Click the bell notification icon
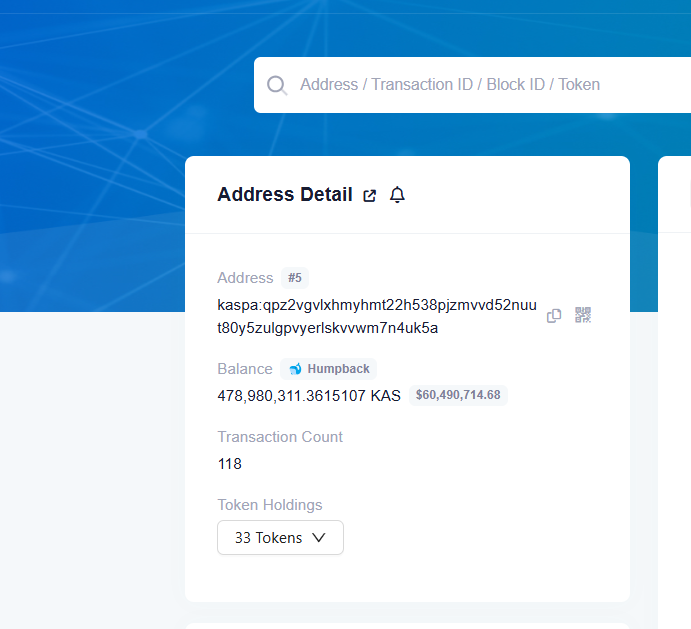Screen dimensions: 691x629 pos(397,195)
